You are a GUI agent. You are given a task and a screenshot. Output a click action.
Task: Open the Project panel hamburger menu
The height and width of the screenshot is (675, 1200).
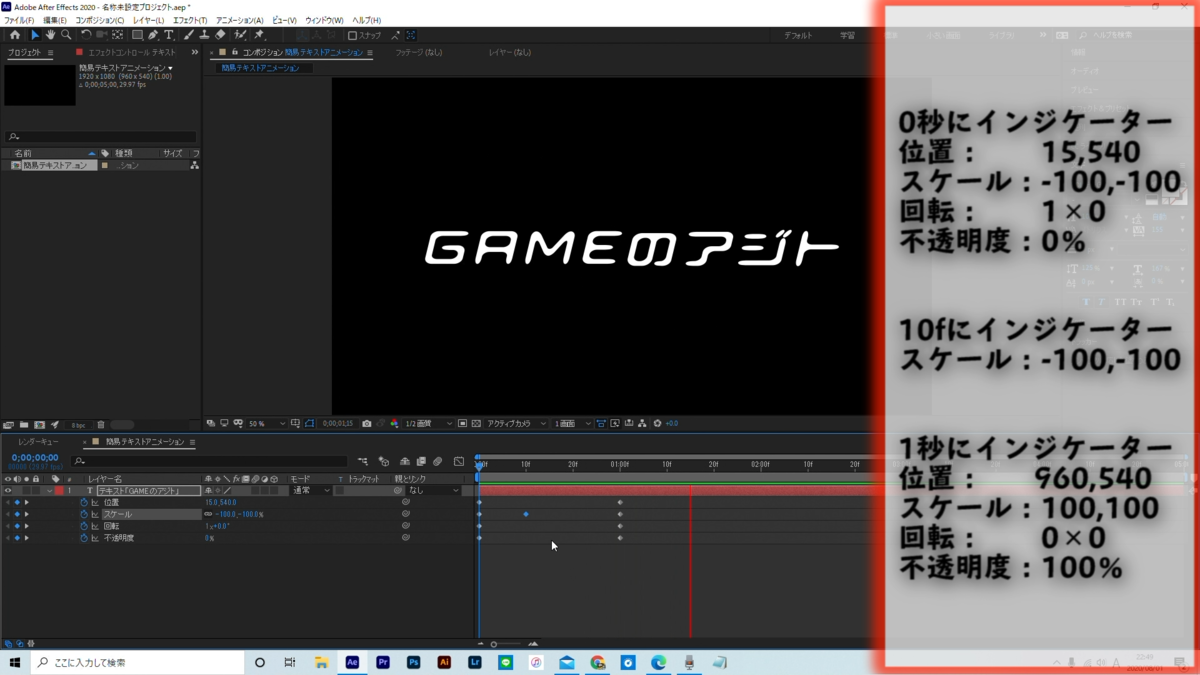tap(50, 53)
